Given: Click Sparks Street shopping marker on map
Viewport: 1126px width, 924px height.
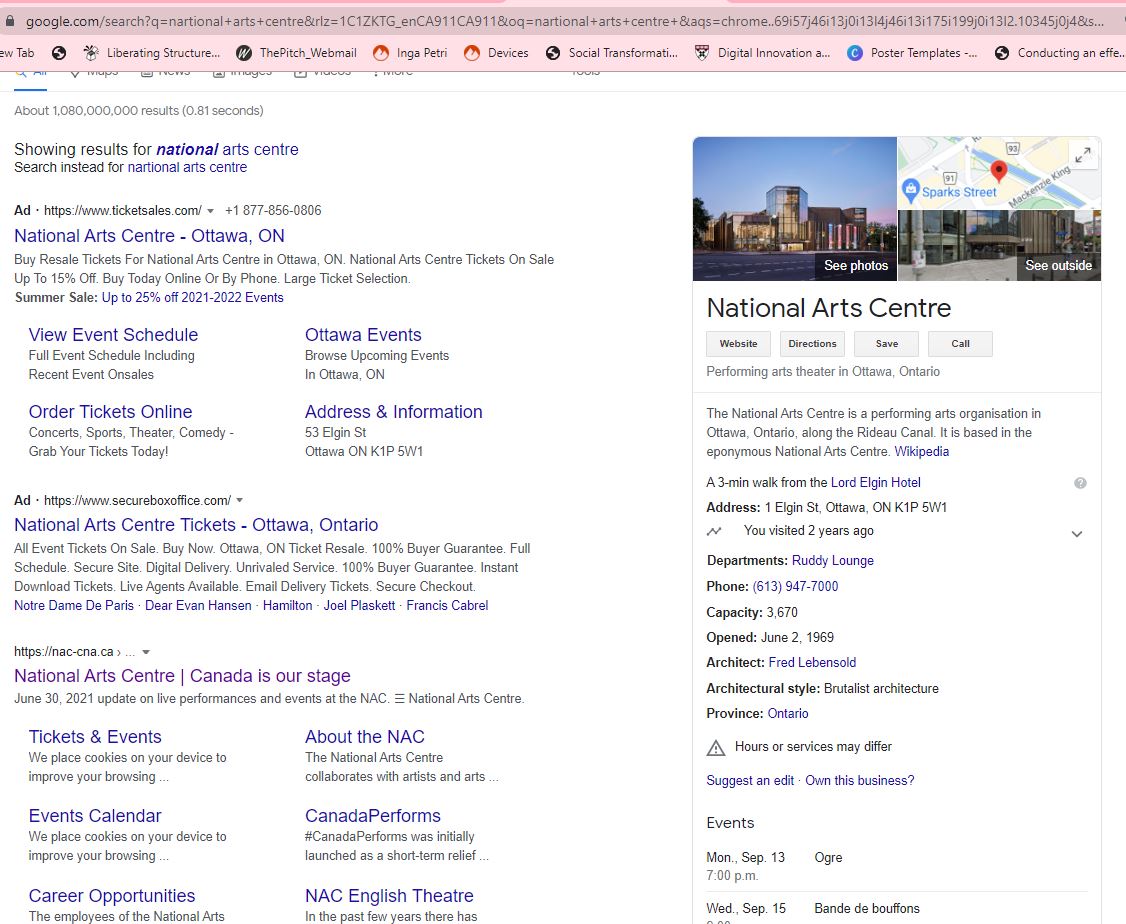Looking at the screenshot, I should click(x=911, y=190).
